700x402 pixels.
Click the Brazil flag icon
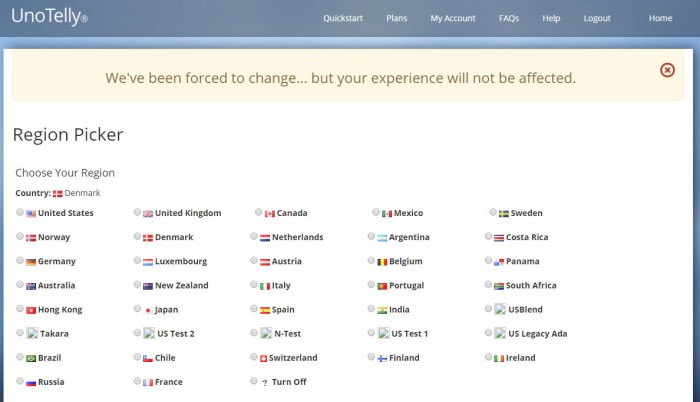coord(31,358)
